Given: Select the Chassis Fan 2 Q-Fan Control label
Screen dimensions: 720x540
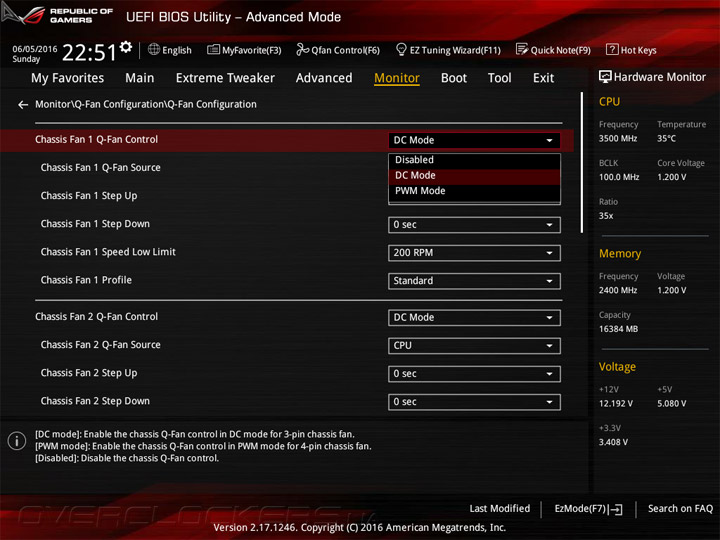Looking at the screenshot, I should [x=96, y=317].
